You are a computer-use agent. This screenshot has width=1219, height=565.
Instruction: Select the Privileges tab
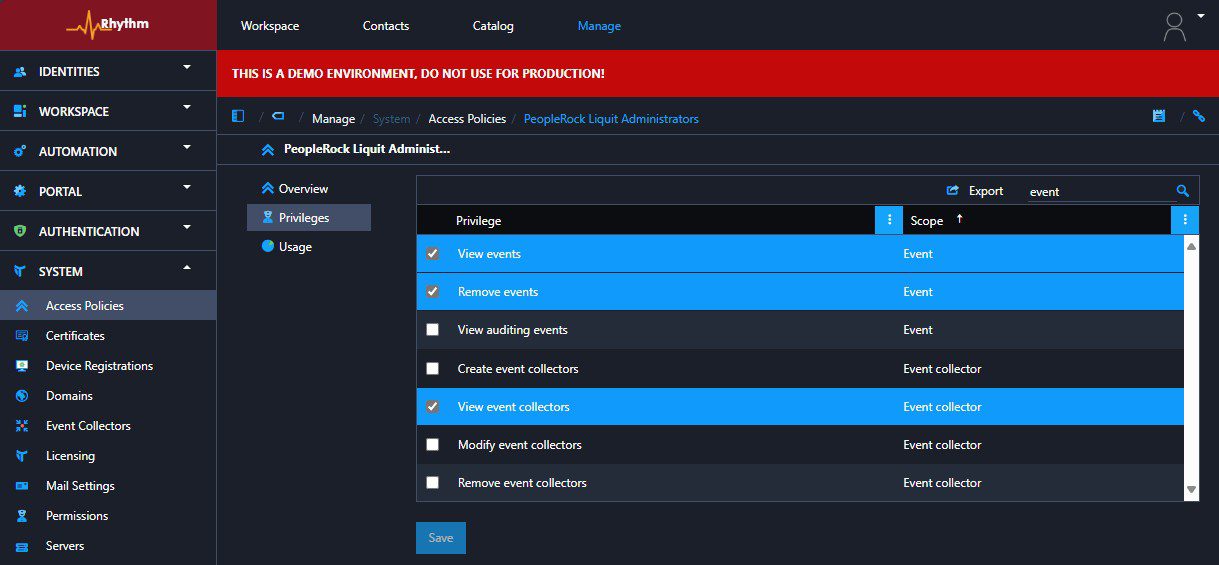click(x=309, y=218)
